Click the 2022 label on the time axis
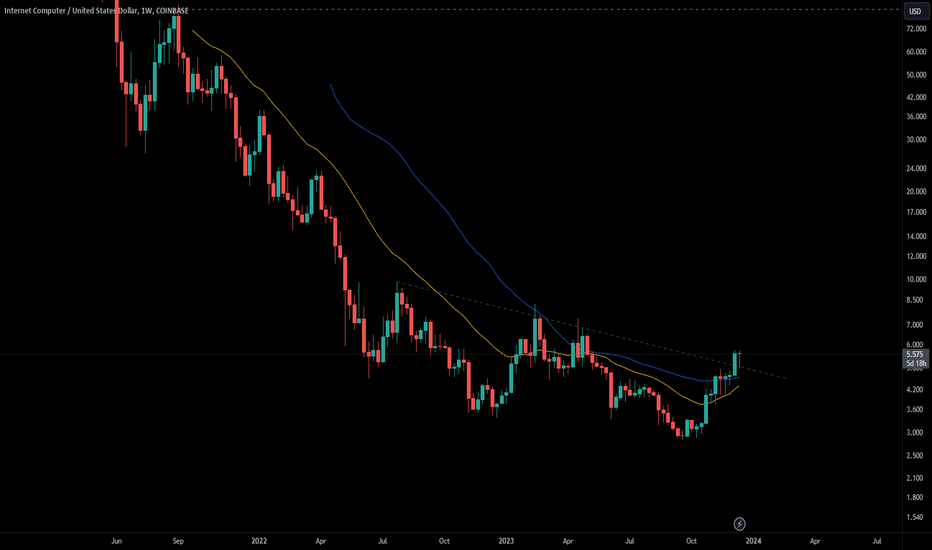This screenshot has width=932, height=550. 259,541
